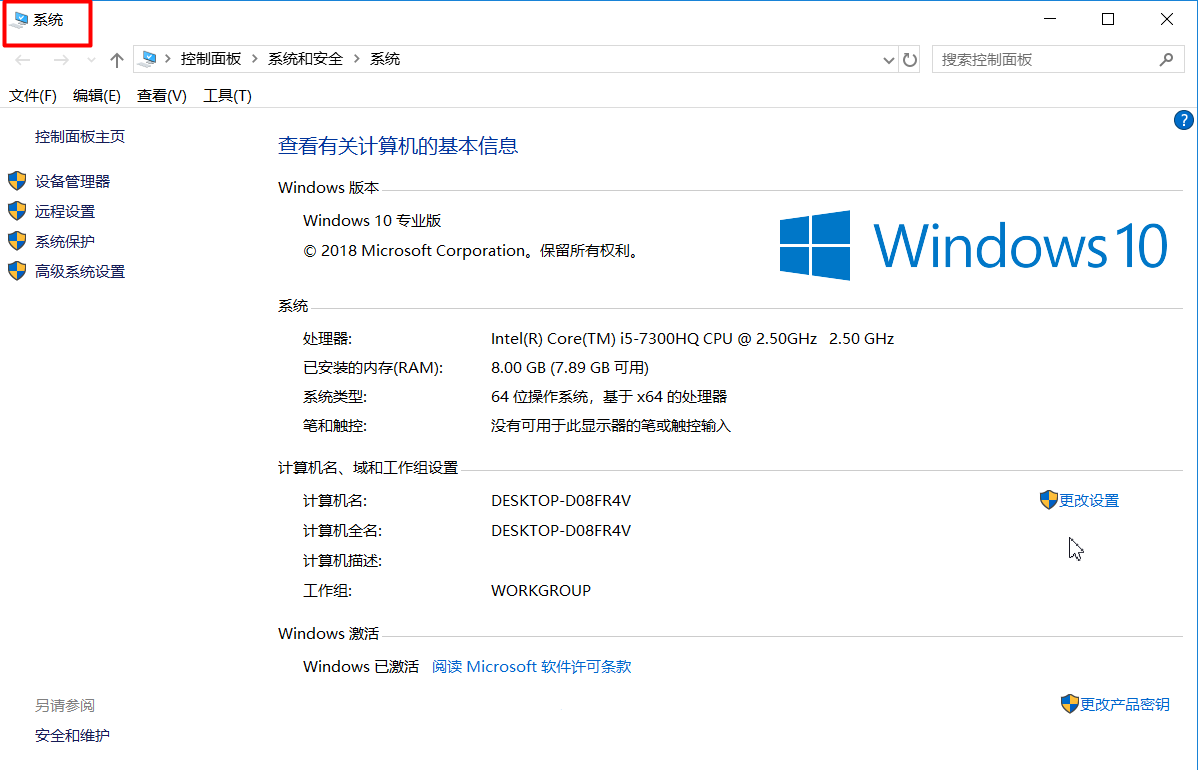Screen dimensions: 1198x770
Task: Click shield icon beside 远程设置
Action: tap(17, 211)
